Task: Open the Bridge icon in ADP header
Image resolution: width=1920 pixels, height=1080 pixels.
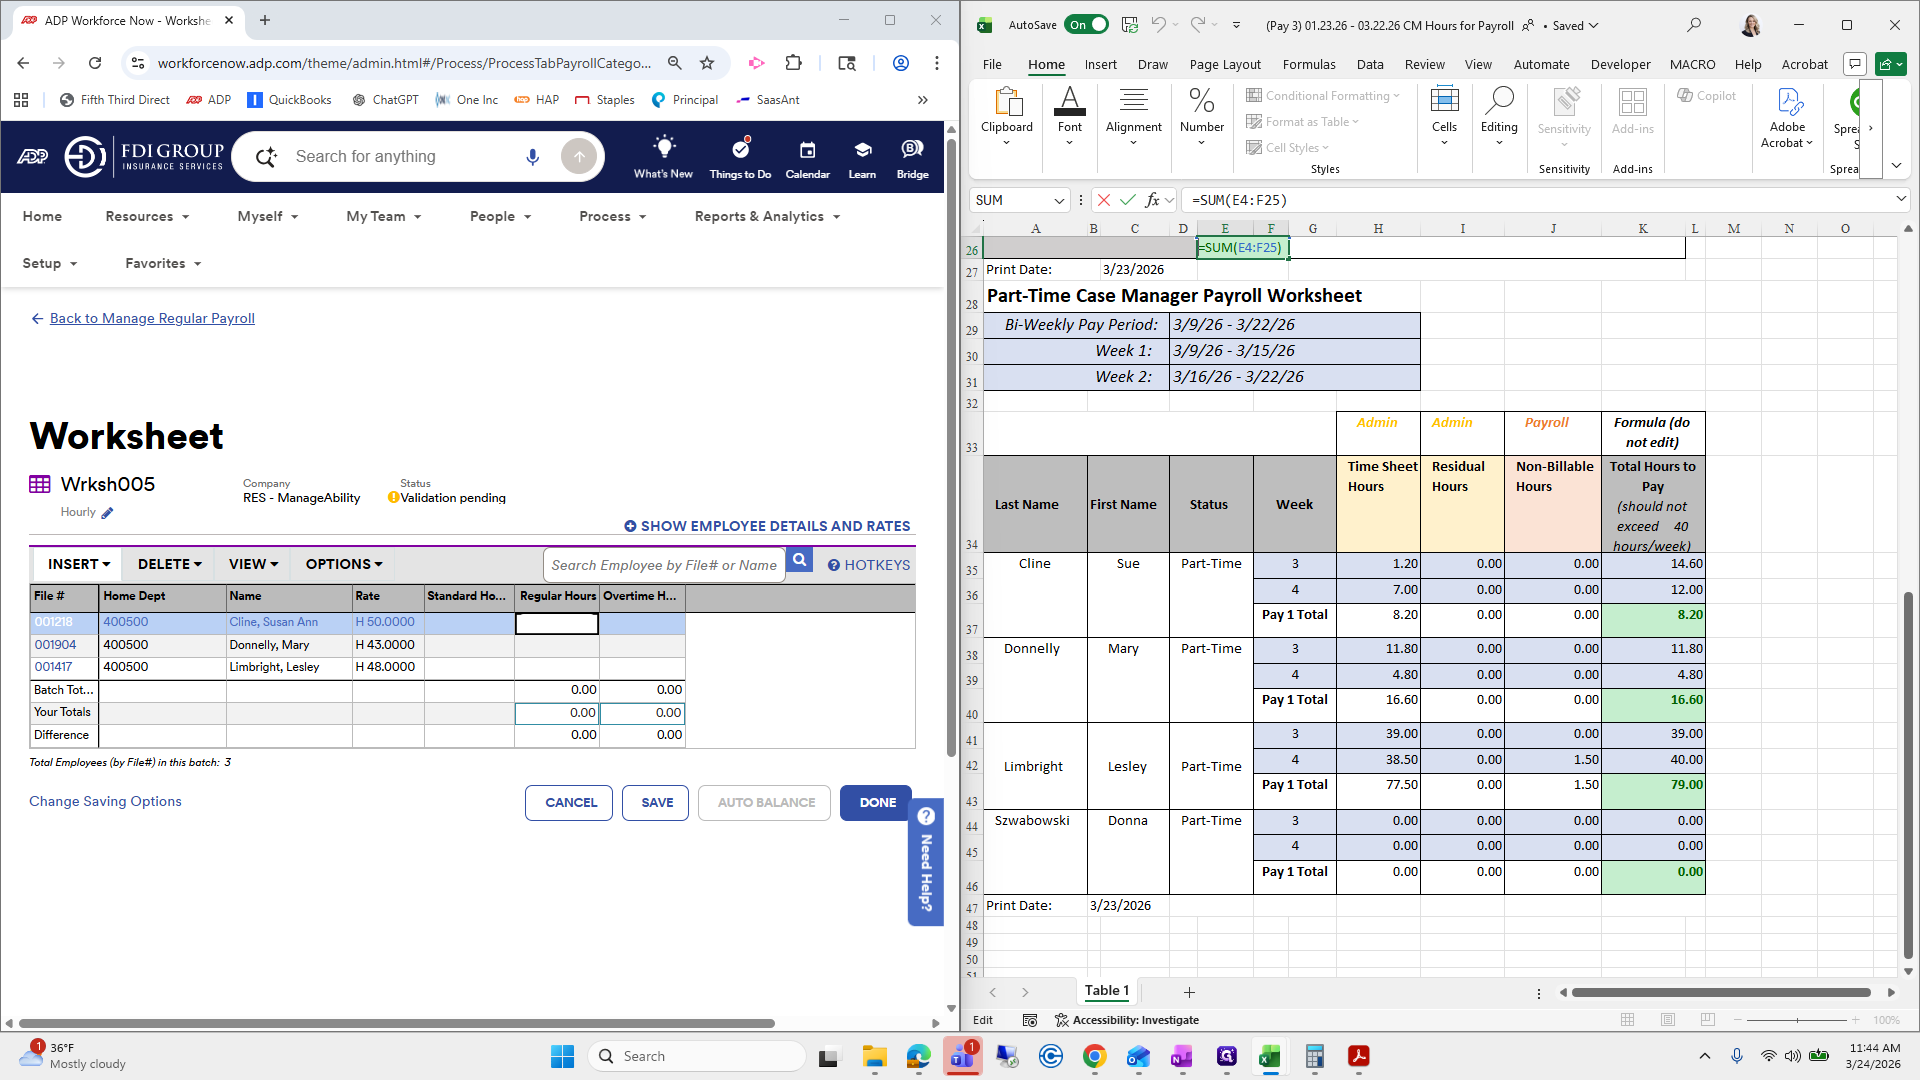Action: point(912,150)
